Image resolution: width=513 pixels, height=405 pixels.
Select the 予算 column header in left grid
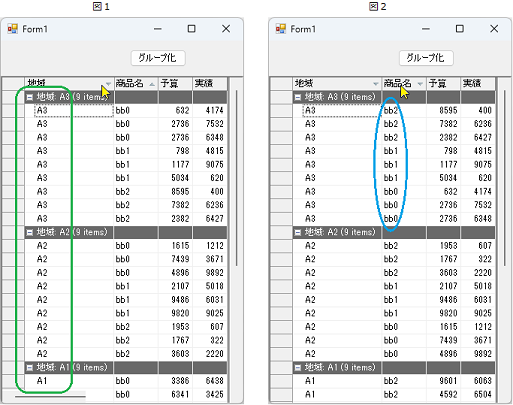(x=175, y=83)
